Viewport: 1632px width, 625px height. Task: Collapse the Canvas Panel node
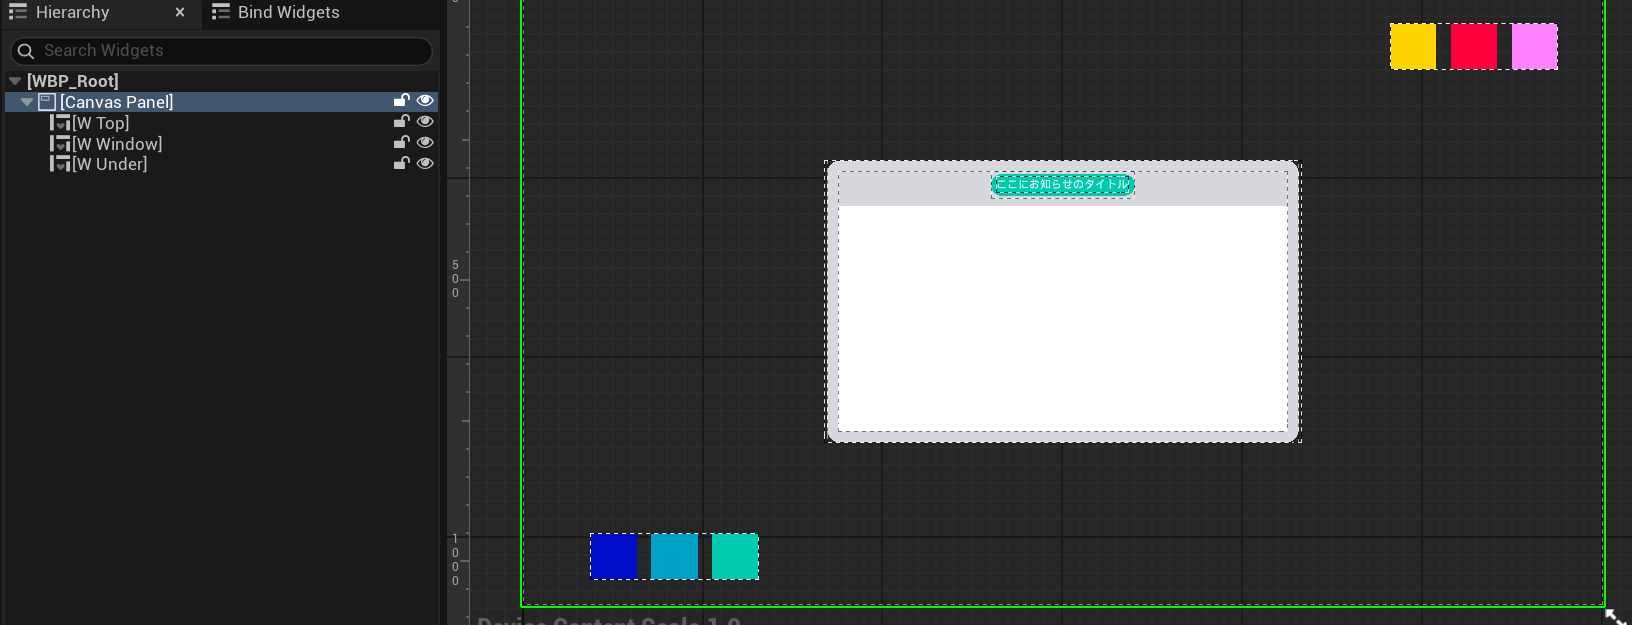click(27, 102)
